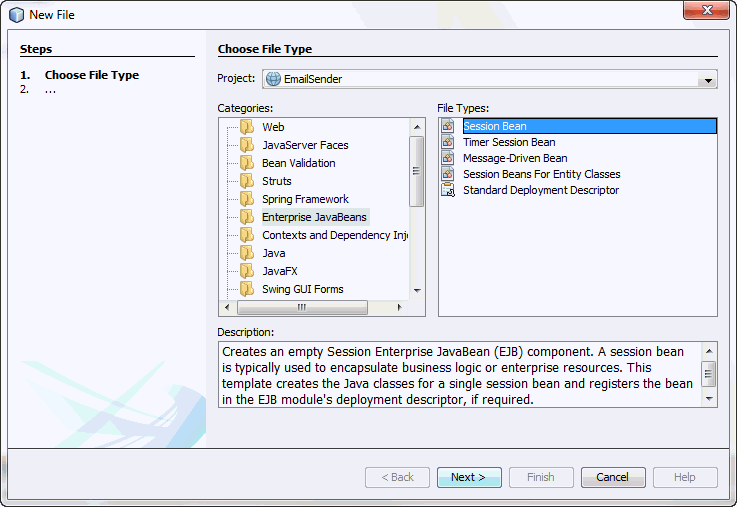This screenshot has height=507, width=737.
Task: Select Contexts and Dependency Injection category
Action: pyautogui.click(x=335, y=235)
